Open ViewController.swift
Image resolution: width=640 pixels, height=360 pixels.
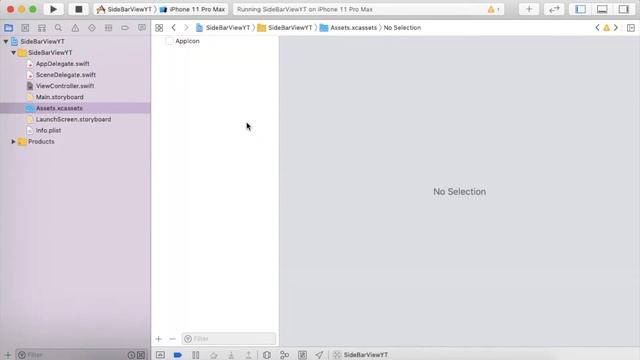coord(65,86)
